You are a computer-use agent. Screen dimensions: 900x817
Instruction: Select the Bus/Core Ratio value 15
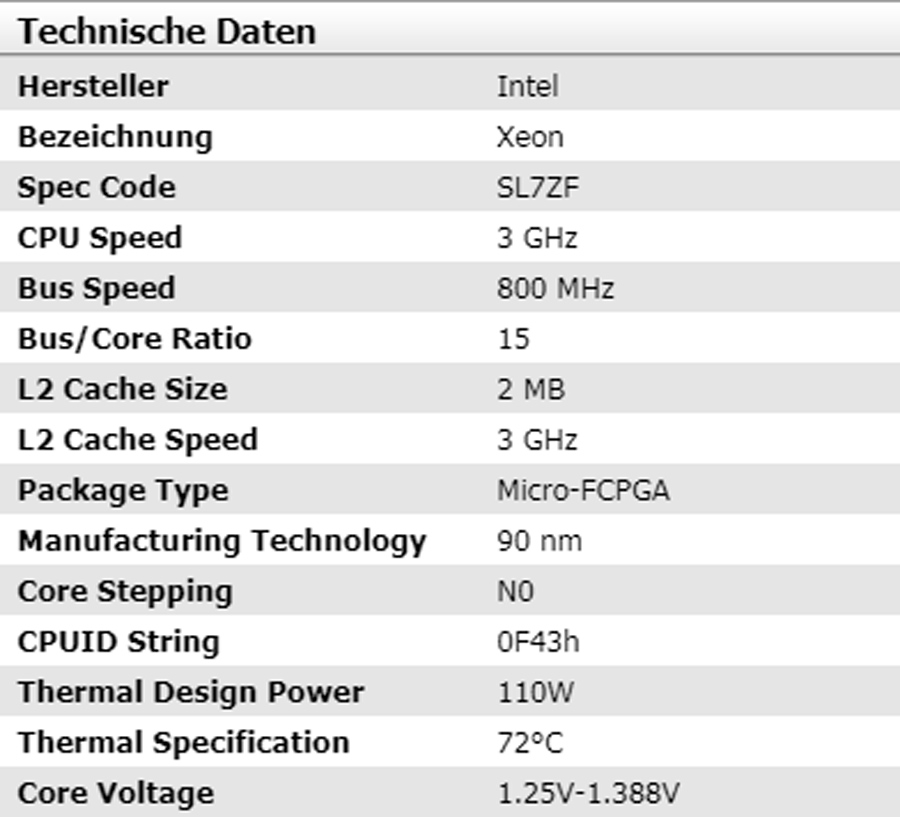pyautogui.click(x=513, y=339)
